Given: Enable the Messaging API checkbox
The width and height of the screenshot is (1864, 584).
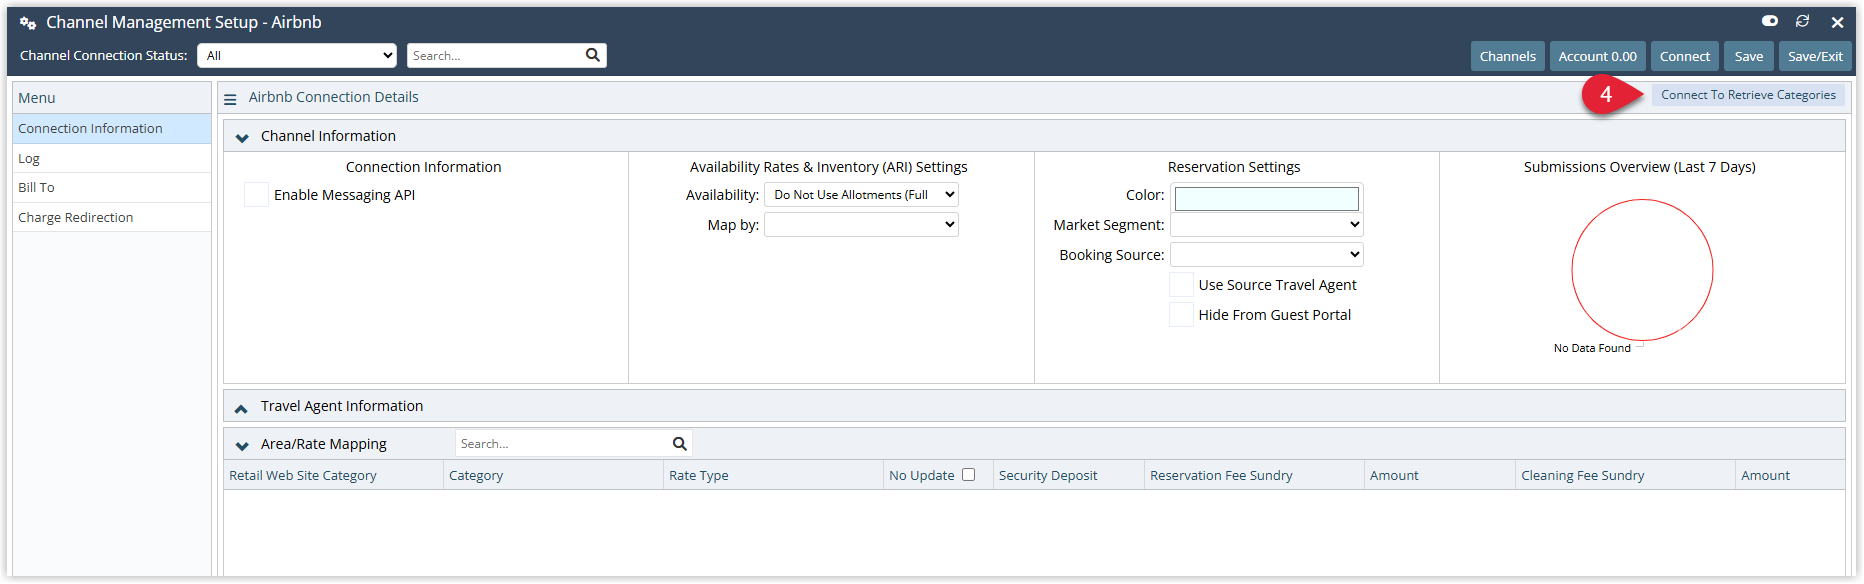Looking at the screenshot, I should 256,195.
